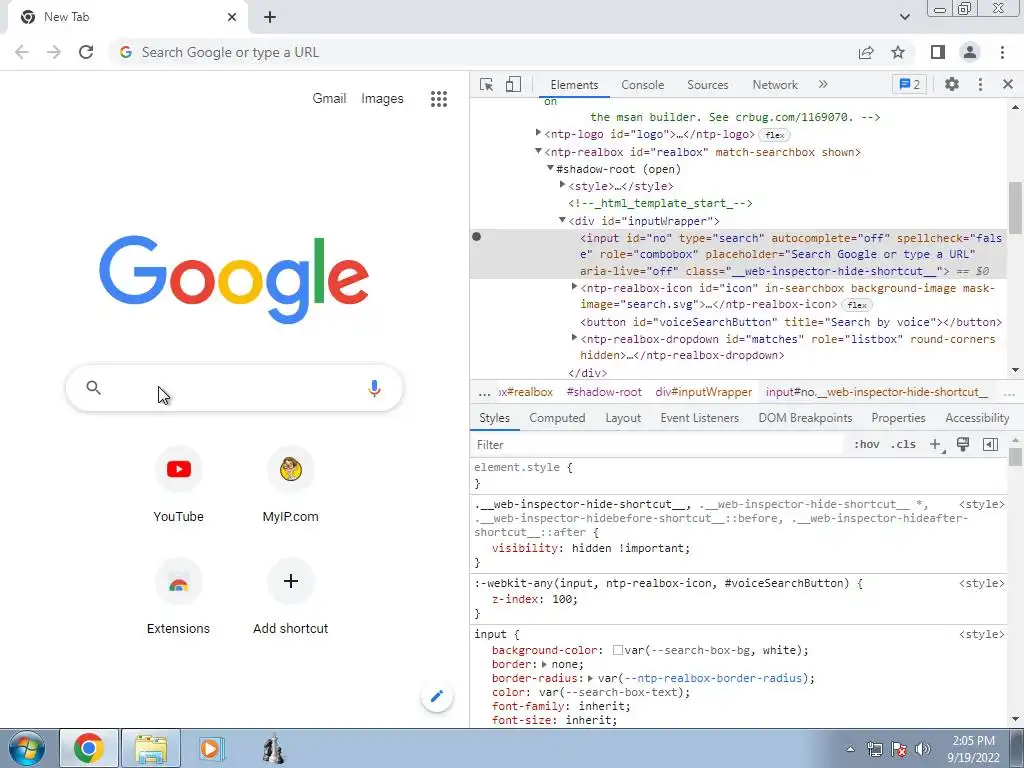Click the Add shortcut plus tile
This screenshot has height=768, width=1024.
tap(291, 597)
